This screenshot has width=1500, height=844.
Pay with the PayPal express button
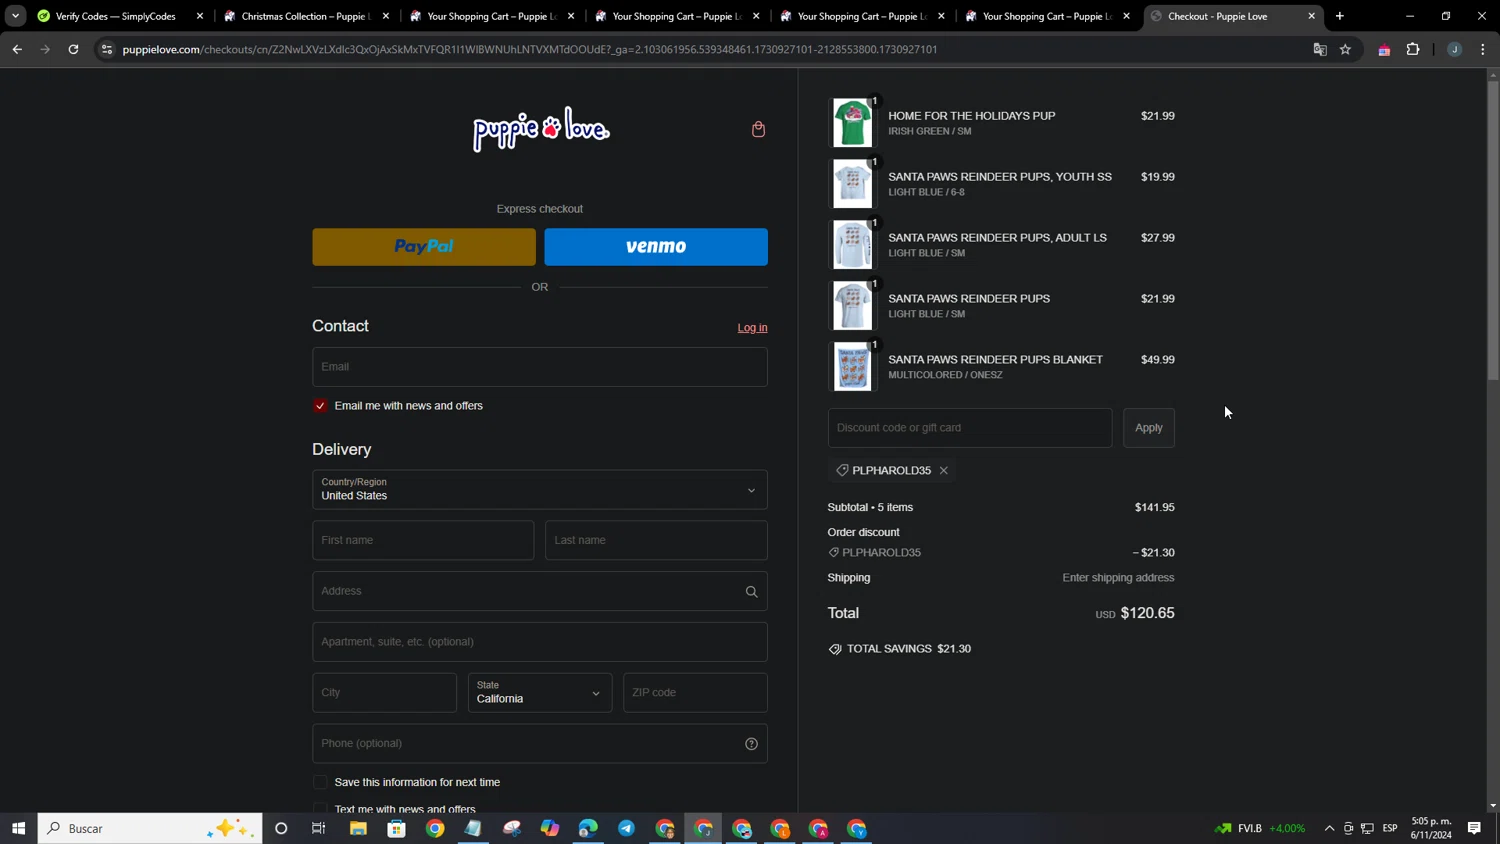point(424,247)
